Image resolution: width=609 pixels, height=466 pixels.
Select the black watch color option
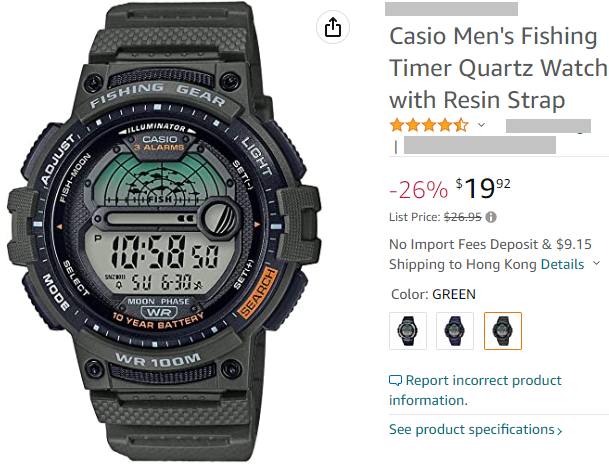coord(408,331)
